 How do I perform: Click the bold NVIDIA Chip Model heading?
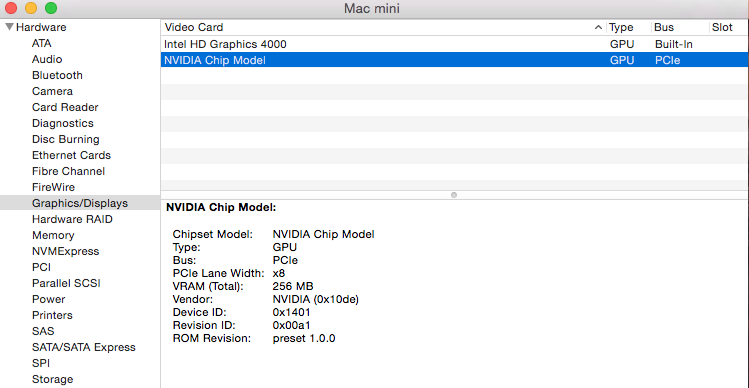(x=221, y=208)
